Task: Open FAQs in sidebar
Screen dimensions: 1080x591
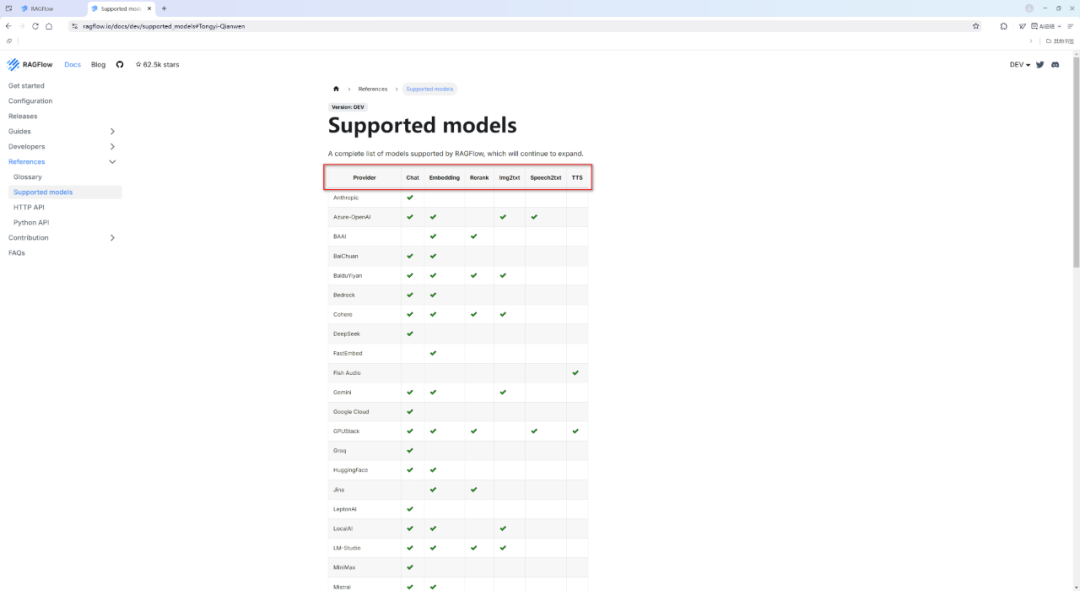Action: click(x=17, y=253)
